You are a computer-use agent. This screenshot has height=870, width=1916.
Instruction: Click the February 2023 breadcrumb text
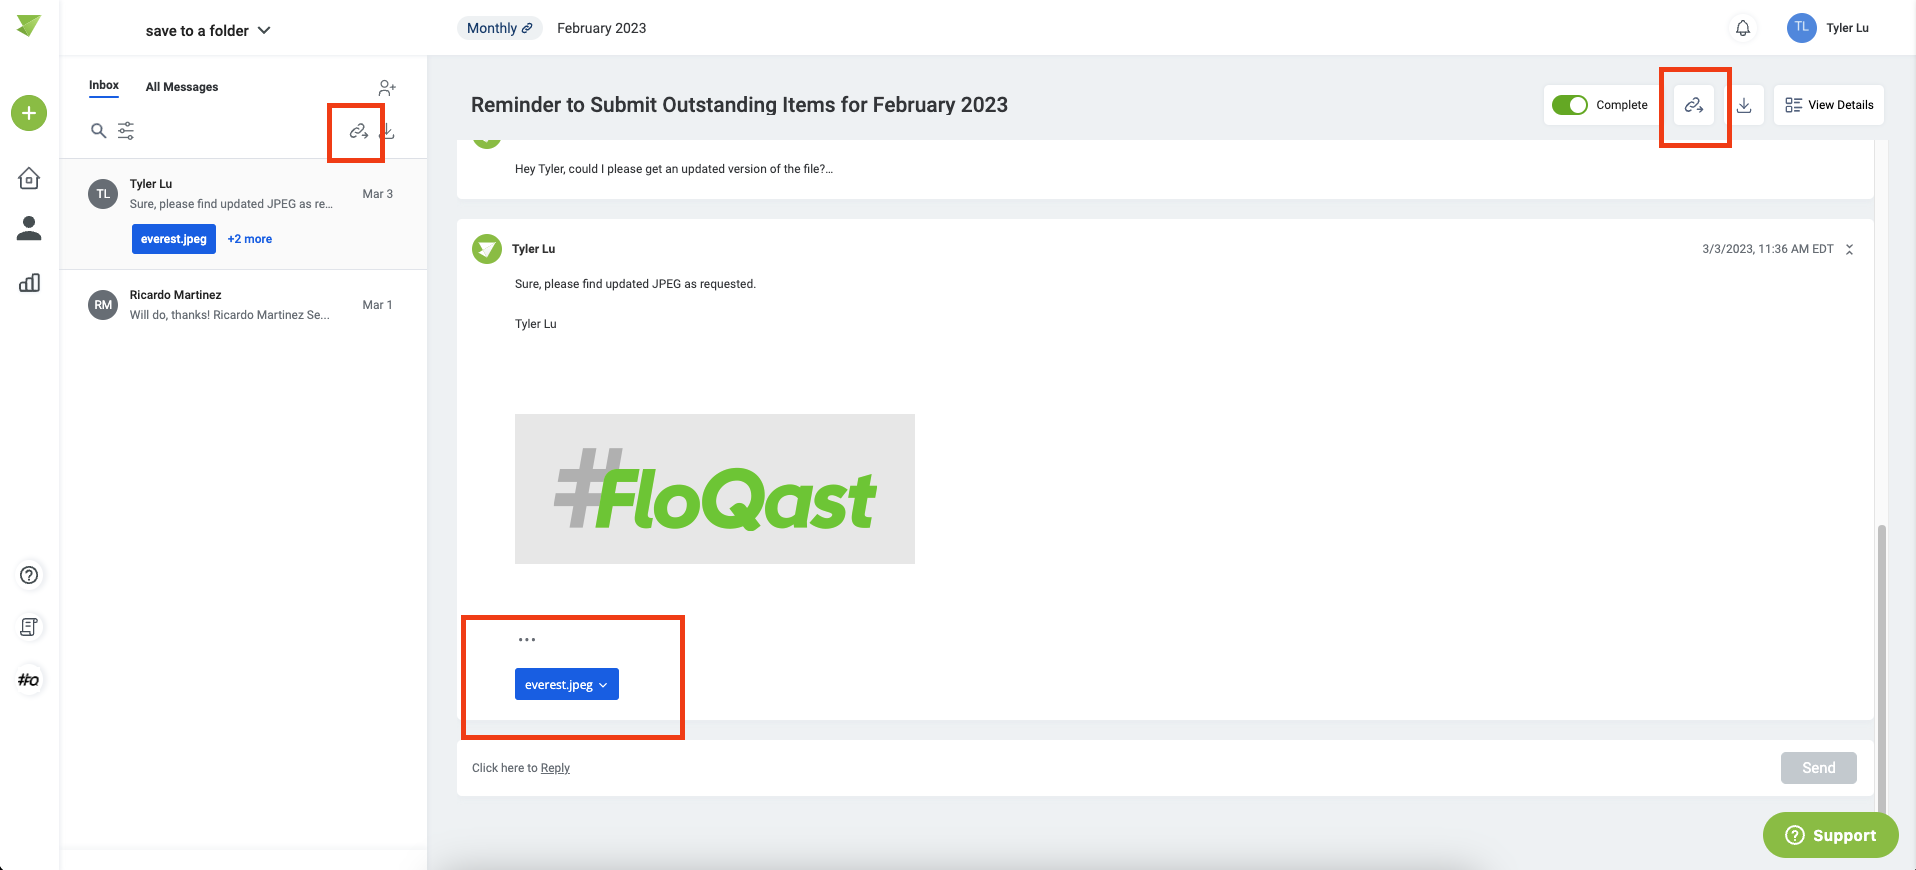coord(602,28)
